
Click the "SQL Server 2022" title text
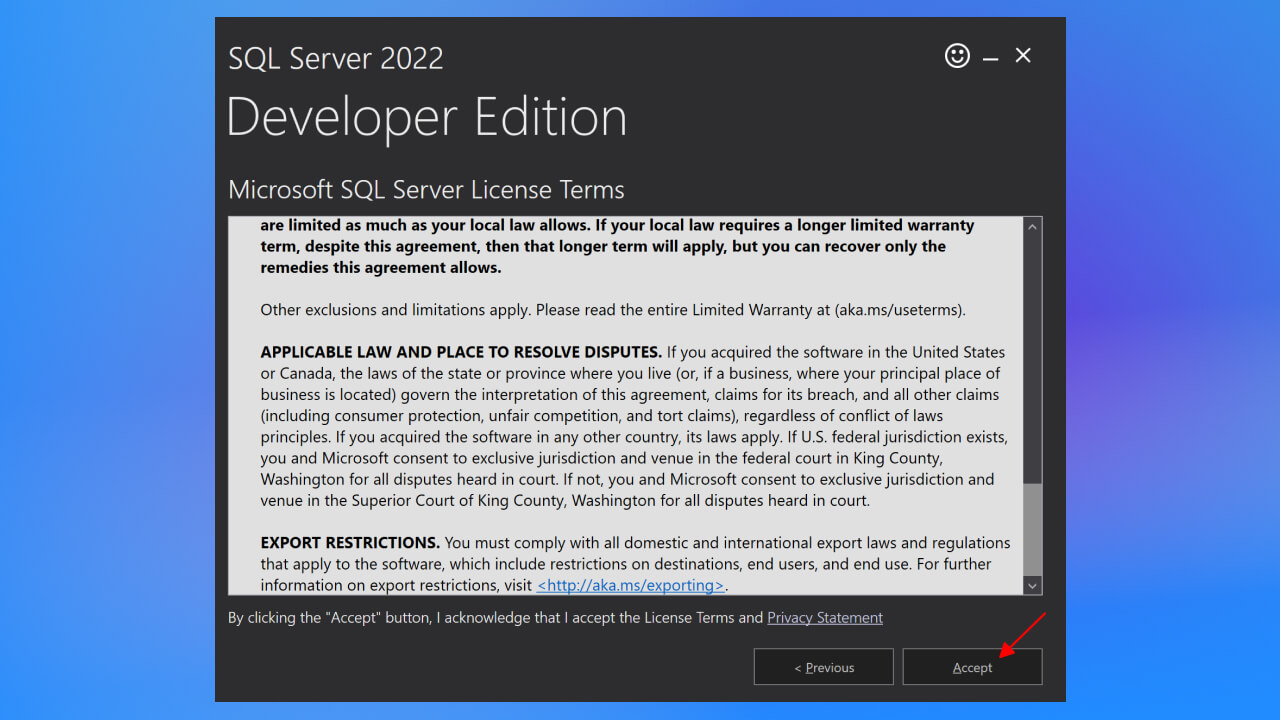[336, 58]
